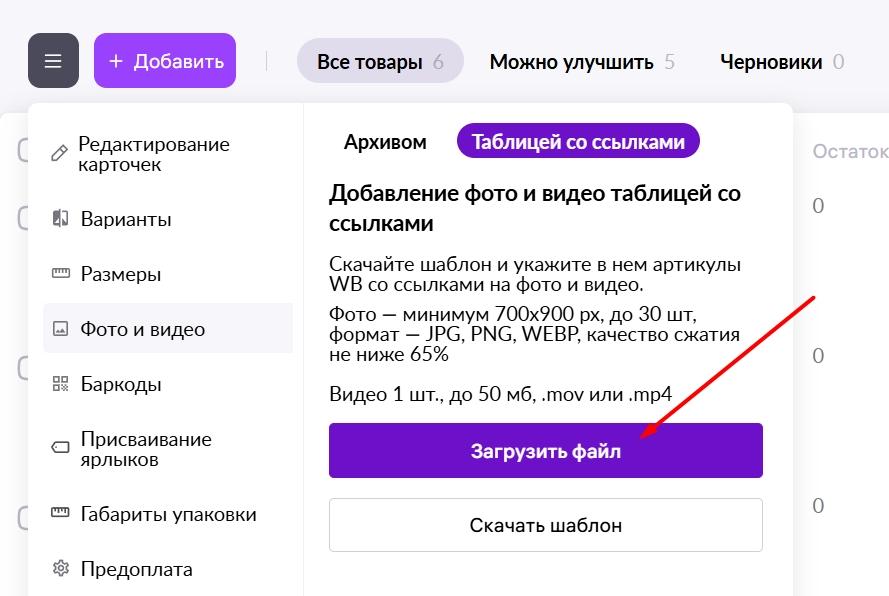Viewport: 889px width, 596px height.
Task: Switch to the Архивом tab
Action: [385, 142]
